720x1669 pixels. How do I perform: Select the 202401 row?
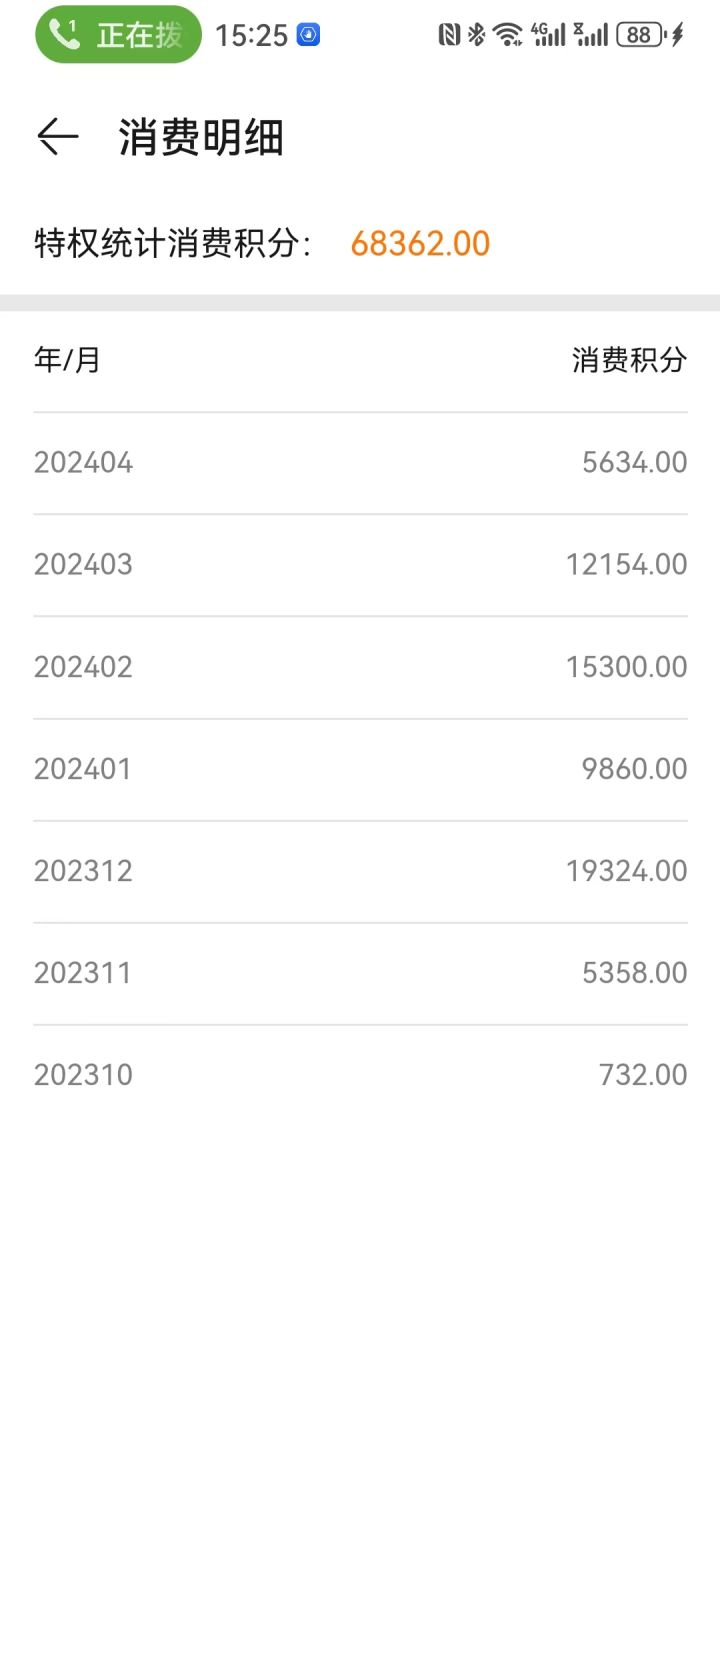click(360, 769)
